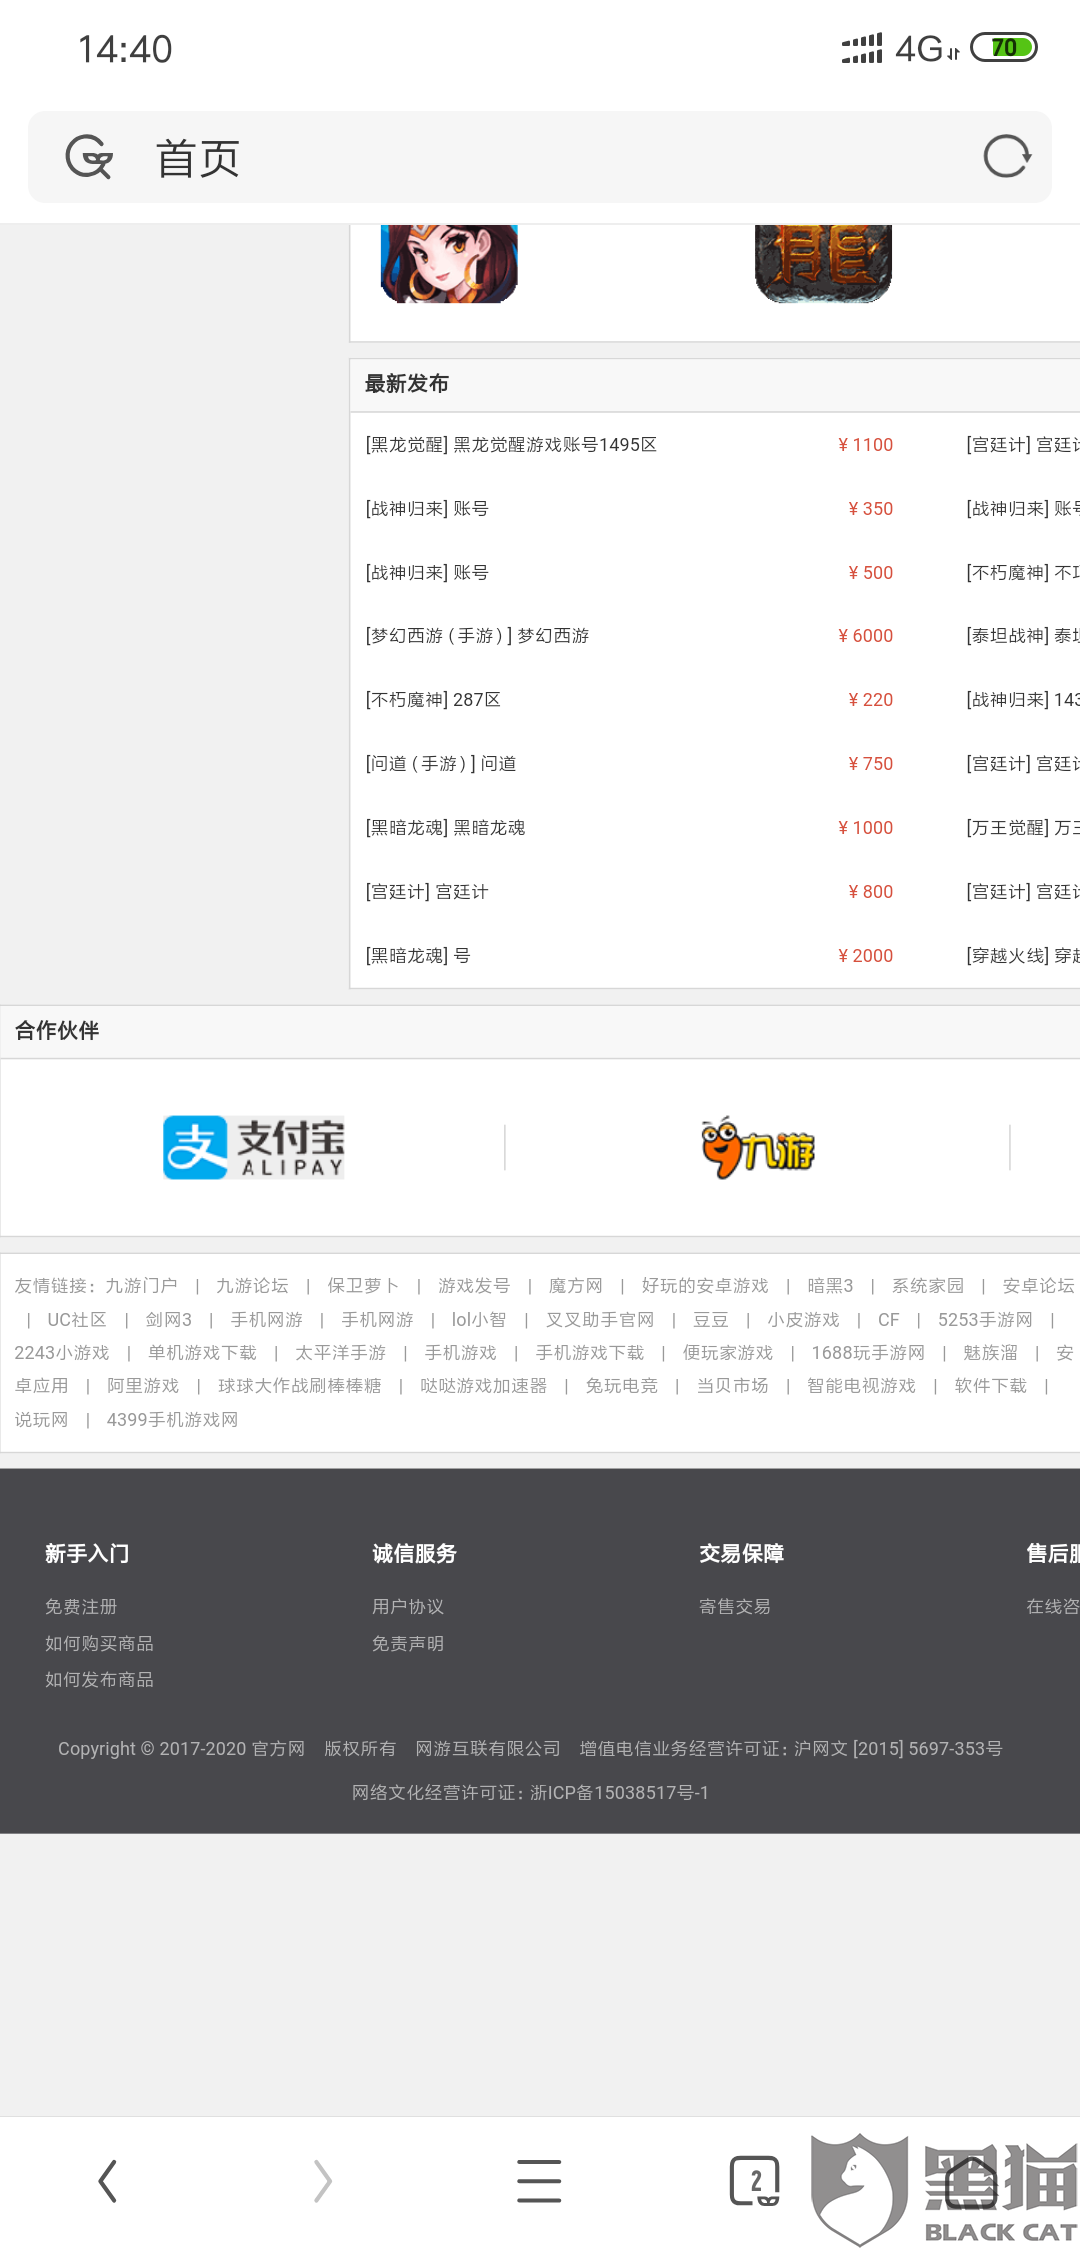This screenshot has height=2248, width=1080.
Task: Tap the browser reload icon
Action: [1006, 157]
